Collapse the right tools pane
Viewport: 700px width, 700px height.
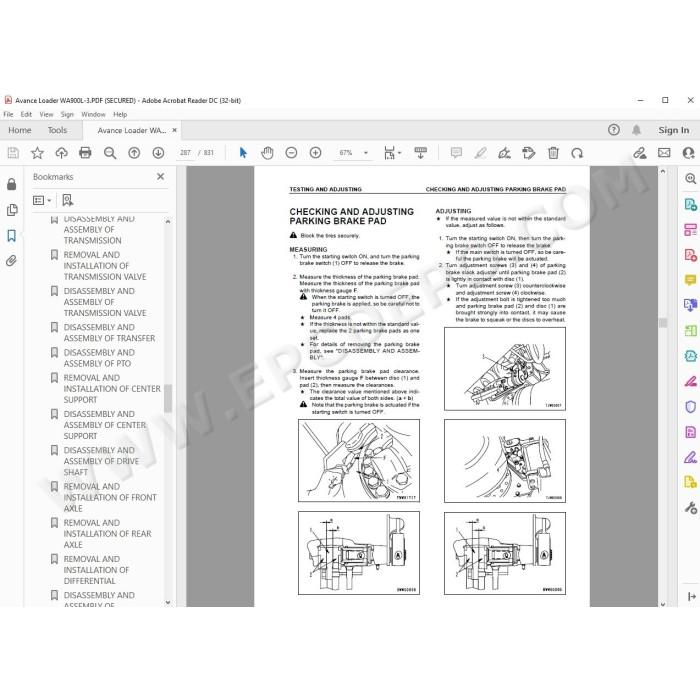(x=692, y=596)
